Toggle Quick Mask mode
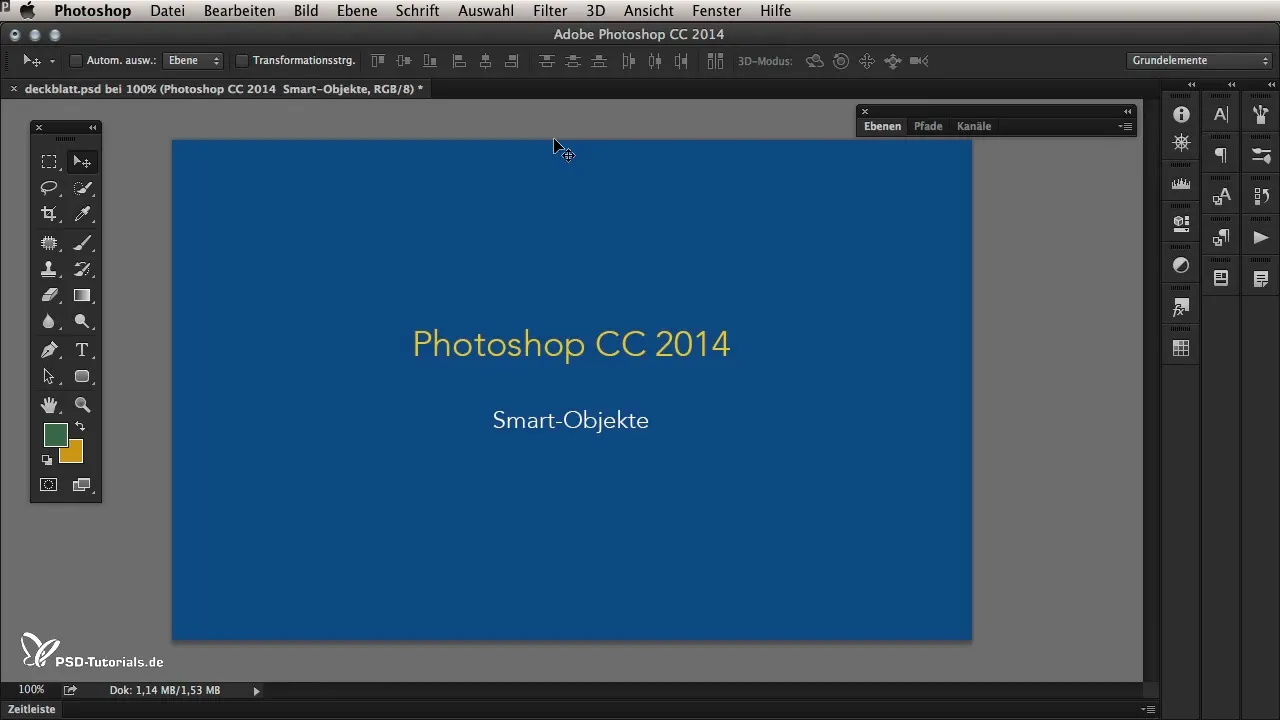The width and height of the screenshot is (1280, 720). pyautogui.click(x=48, y=485)
